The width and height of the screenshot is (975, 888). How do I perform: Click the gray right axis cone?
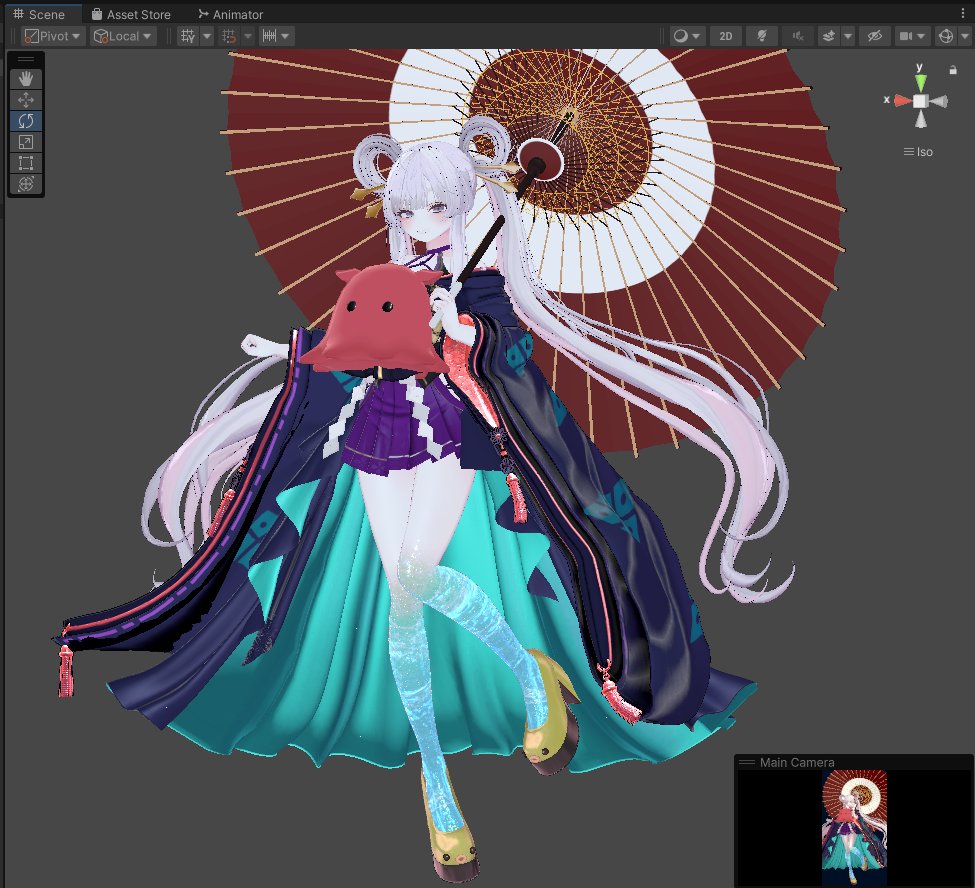click(939, 101)
